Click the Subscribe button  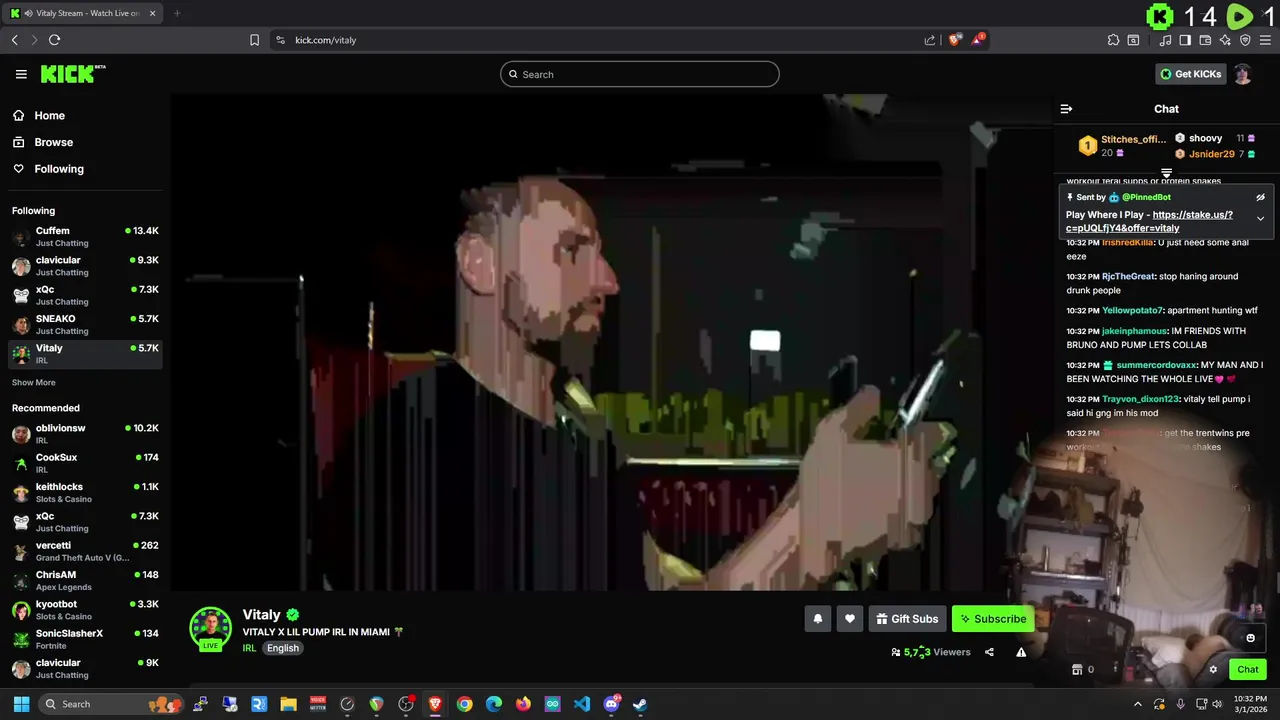tap(992, 619)
